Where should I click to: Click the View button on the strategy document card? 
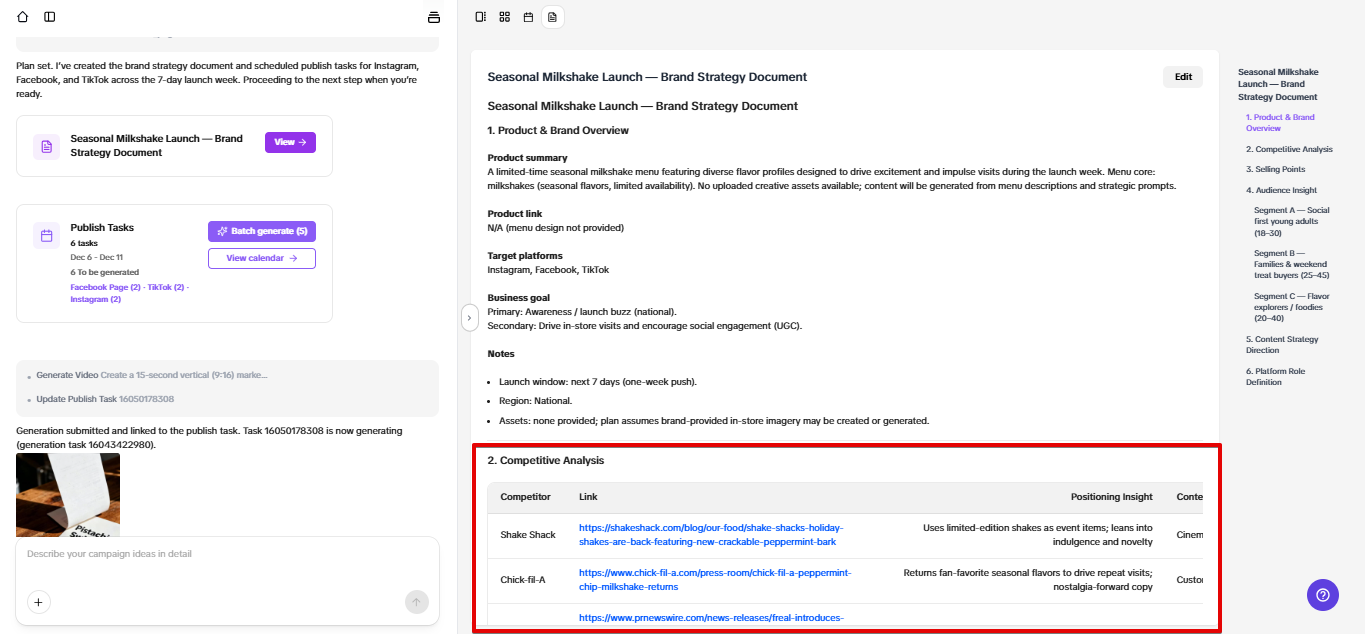pyautogui.click(x=290, y=142)
